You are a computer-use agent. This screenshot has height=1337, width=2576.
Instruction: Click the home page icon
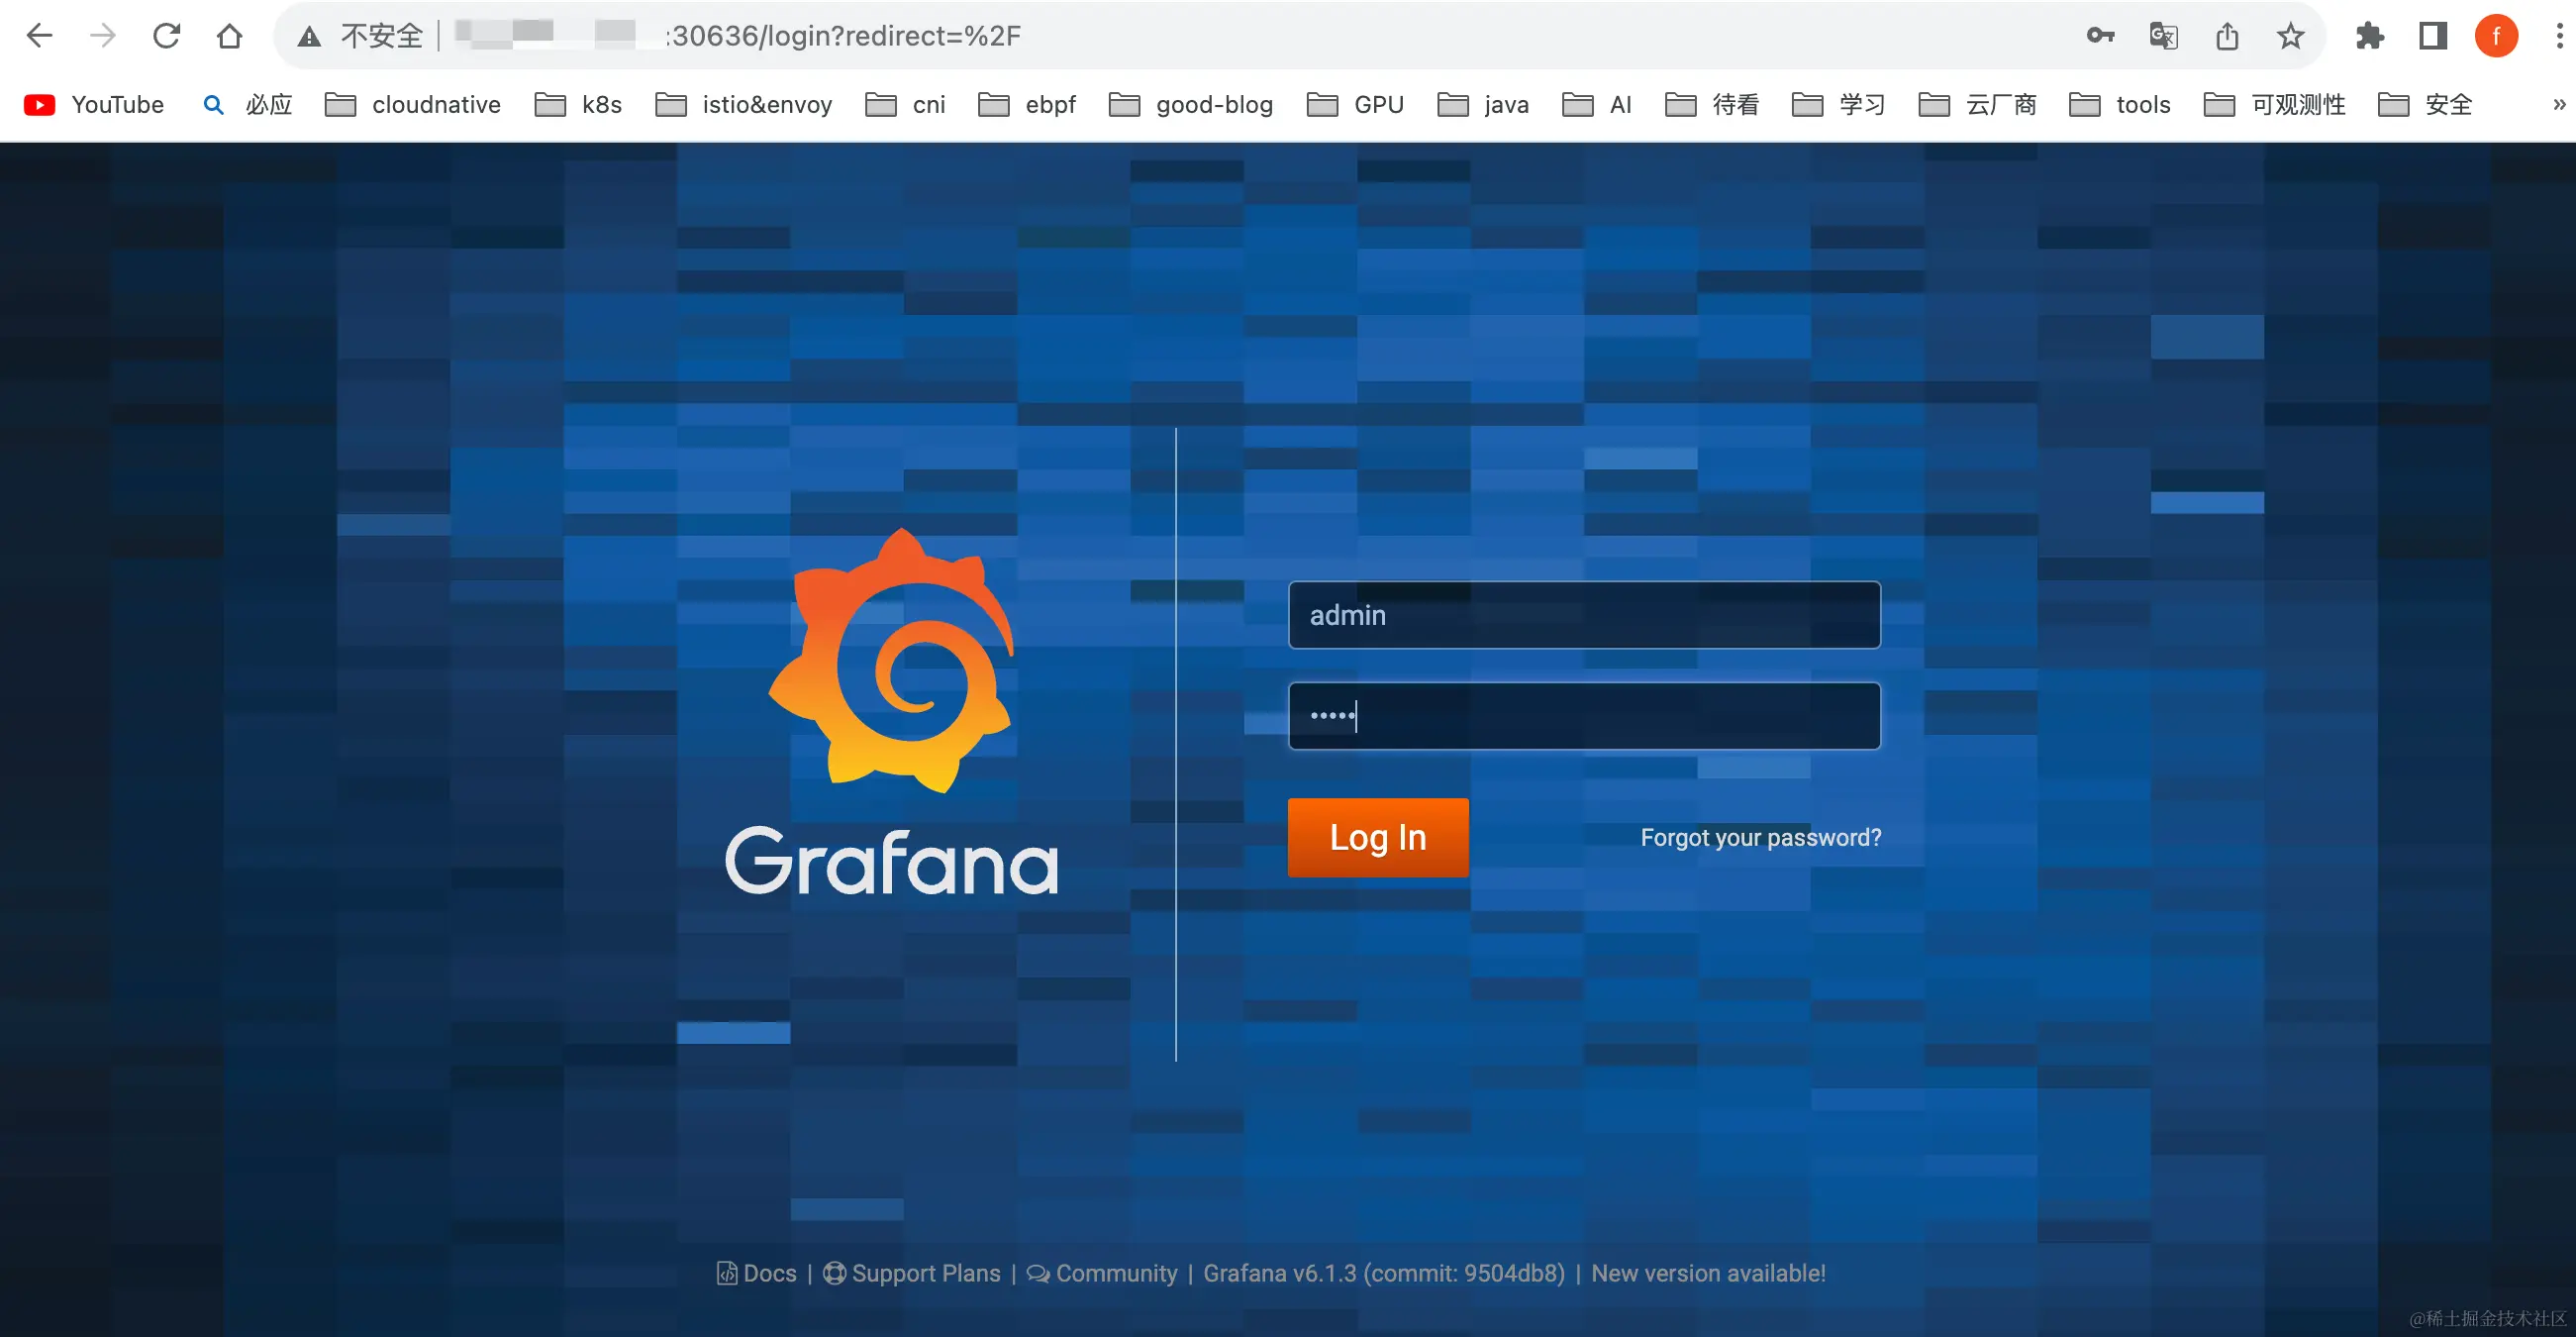click(x=229, y=36)
